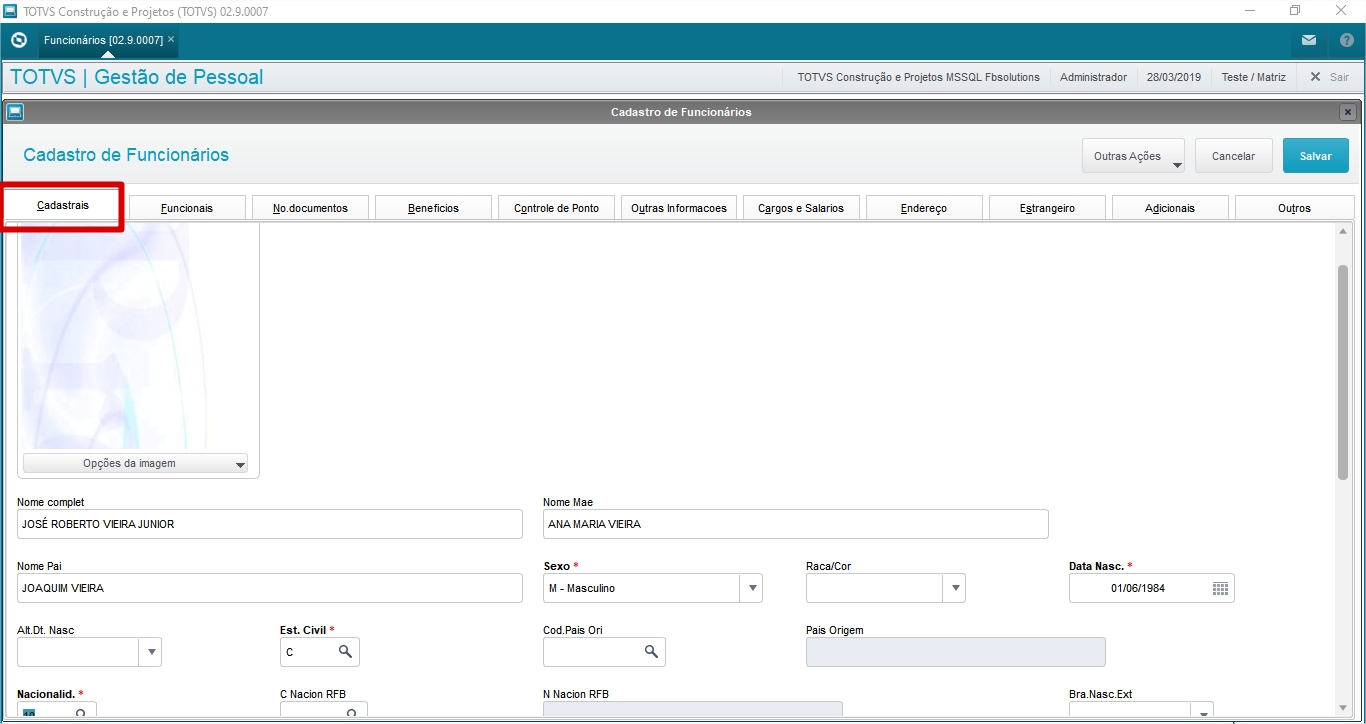Open the mail envelope icon
The height and width of the screenshot is (724, 1366).
pyautogui.click(x=1309, y=40)
